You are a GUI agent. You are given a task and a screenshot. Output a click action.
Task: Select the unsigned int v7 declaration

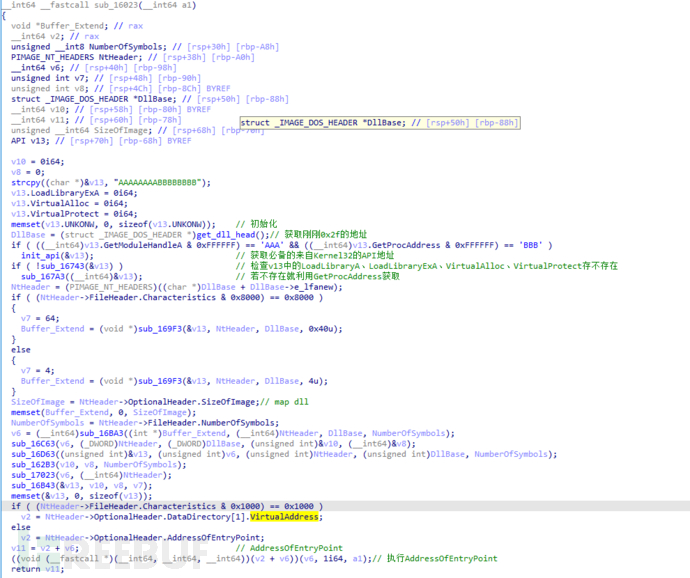[50, 78]
